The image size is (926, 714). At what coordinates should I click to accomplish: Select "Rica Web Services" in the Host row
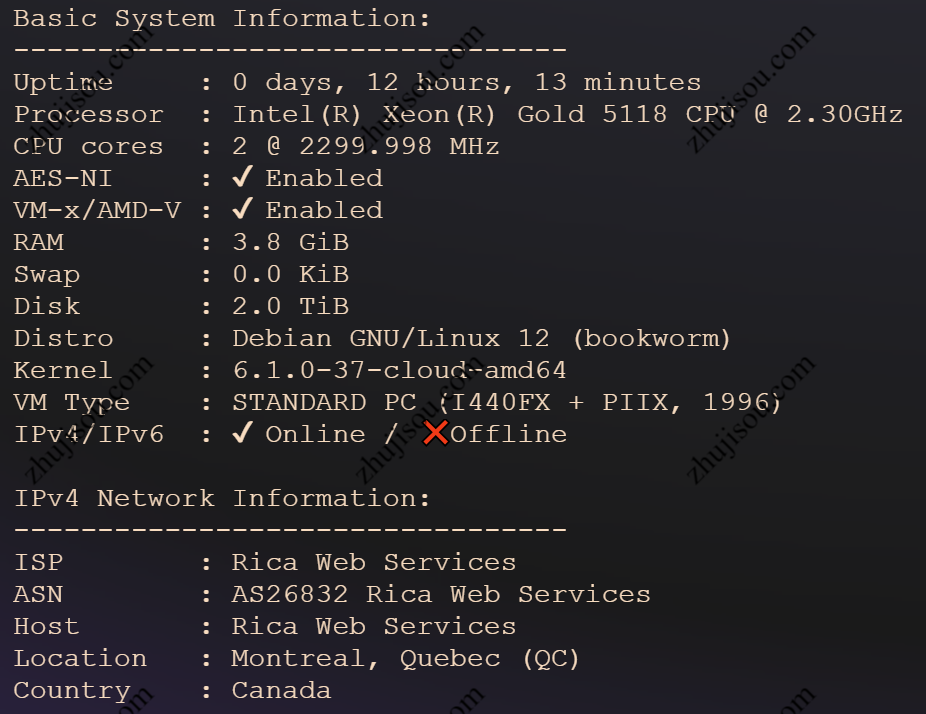click(x=374, y=626)
